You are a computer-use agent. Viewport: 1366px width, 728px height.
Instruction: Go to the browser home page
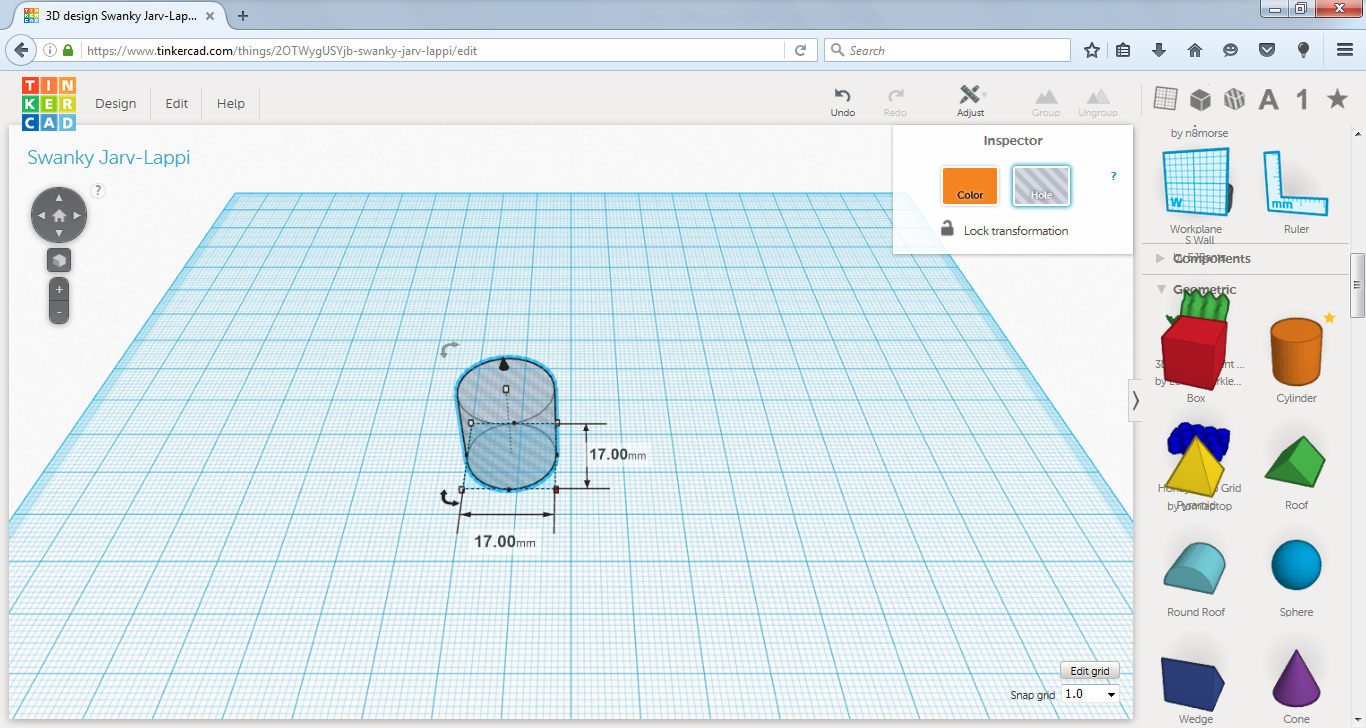[1194, 50]
